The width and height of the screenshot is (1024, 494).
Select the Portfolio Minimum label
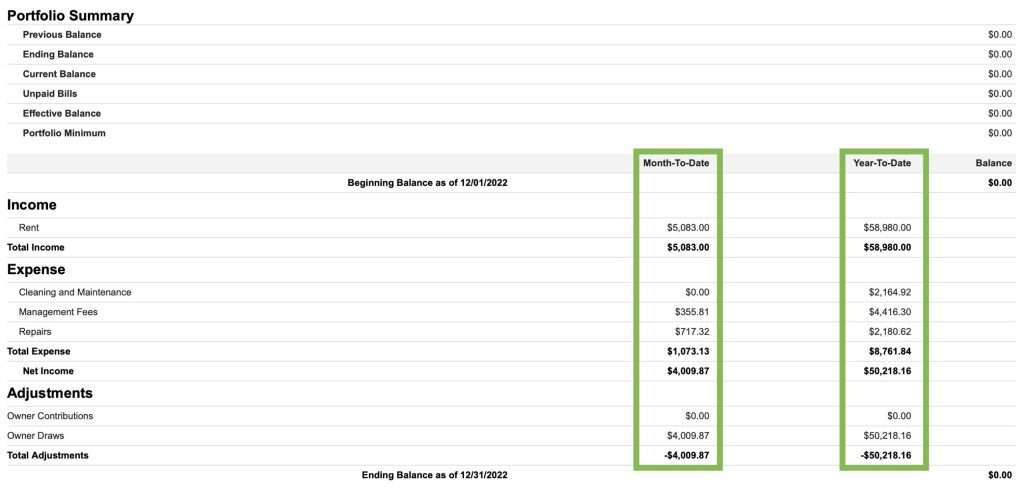click(x=64, y=133)
